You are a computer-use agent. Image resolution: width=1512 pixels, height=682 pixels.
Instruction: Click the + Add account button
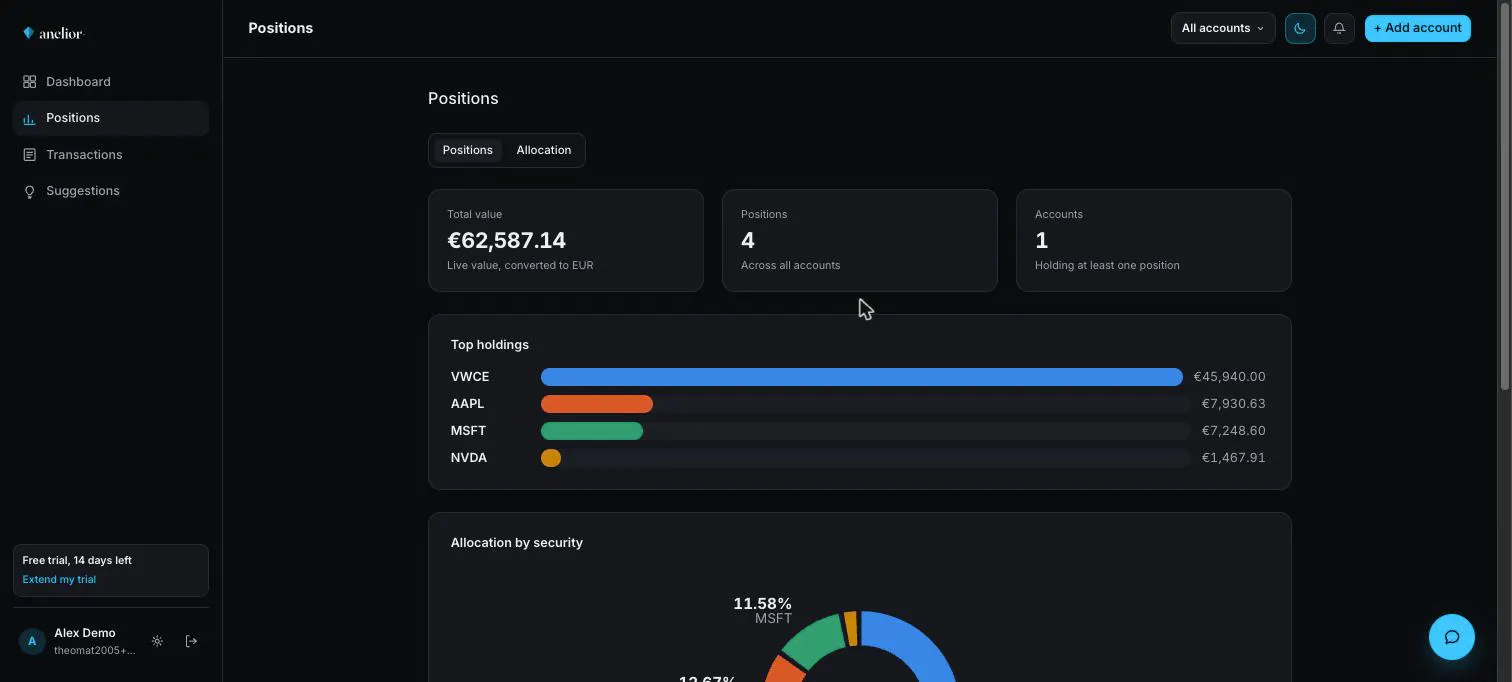tap(1417, 28)
